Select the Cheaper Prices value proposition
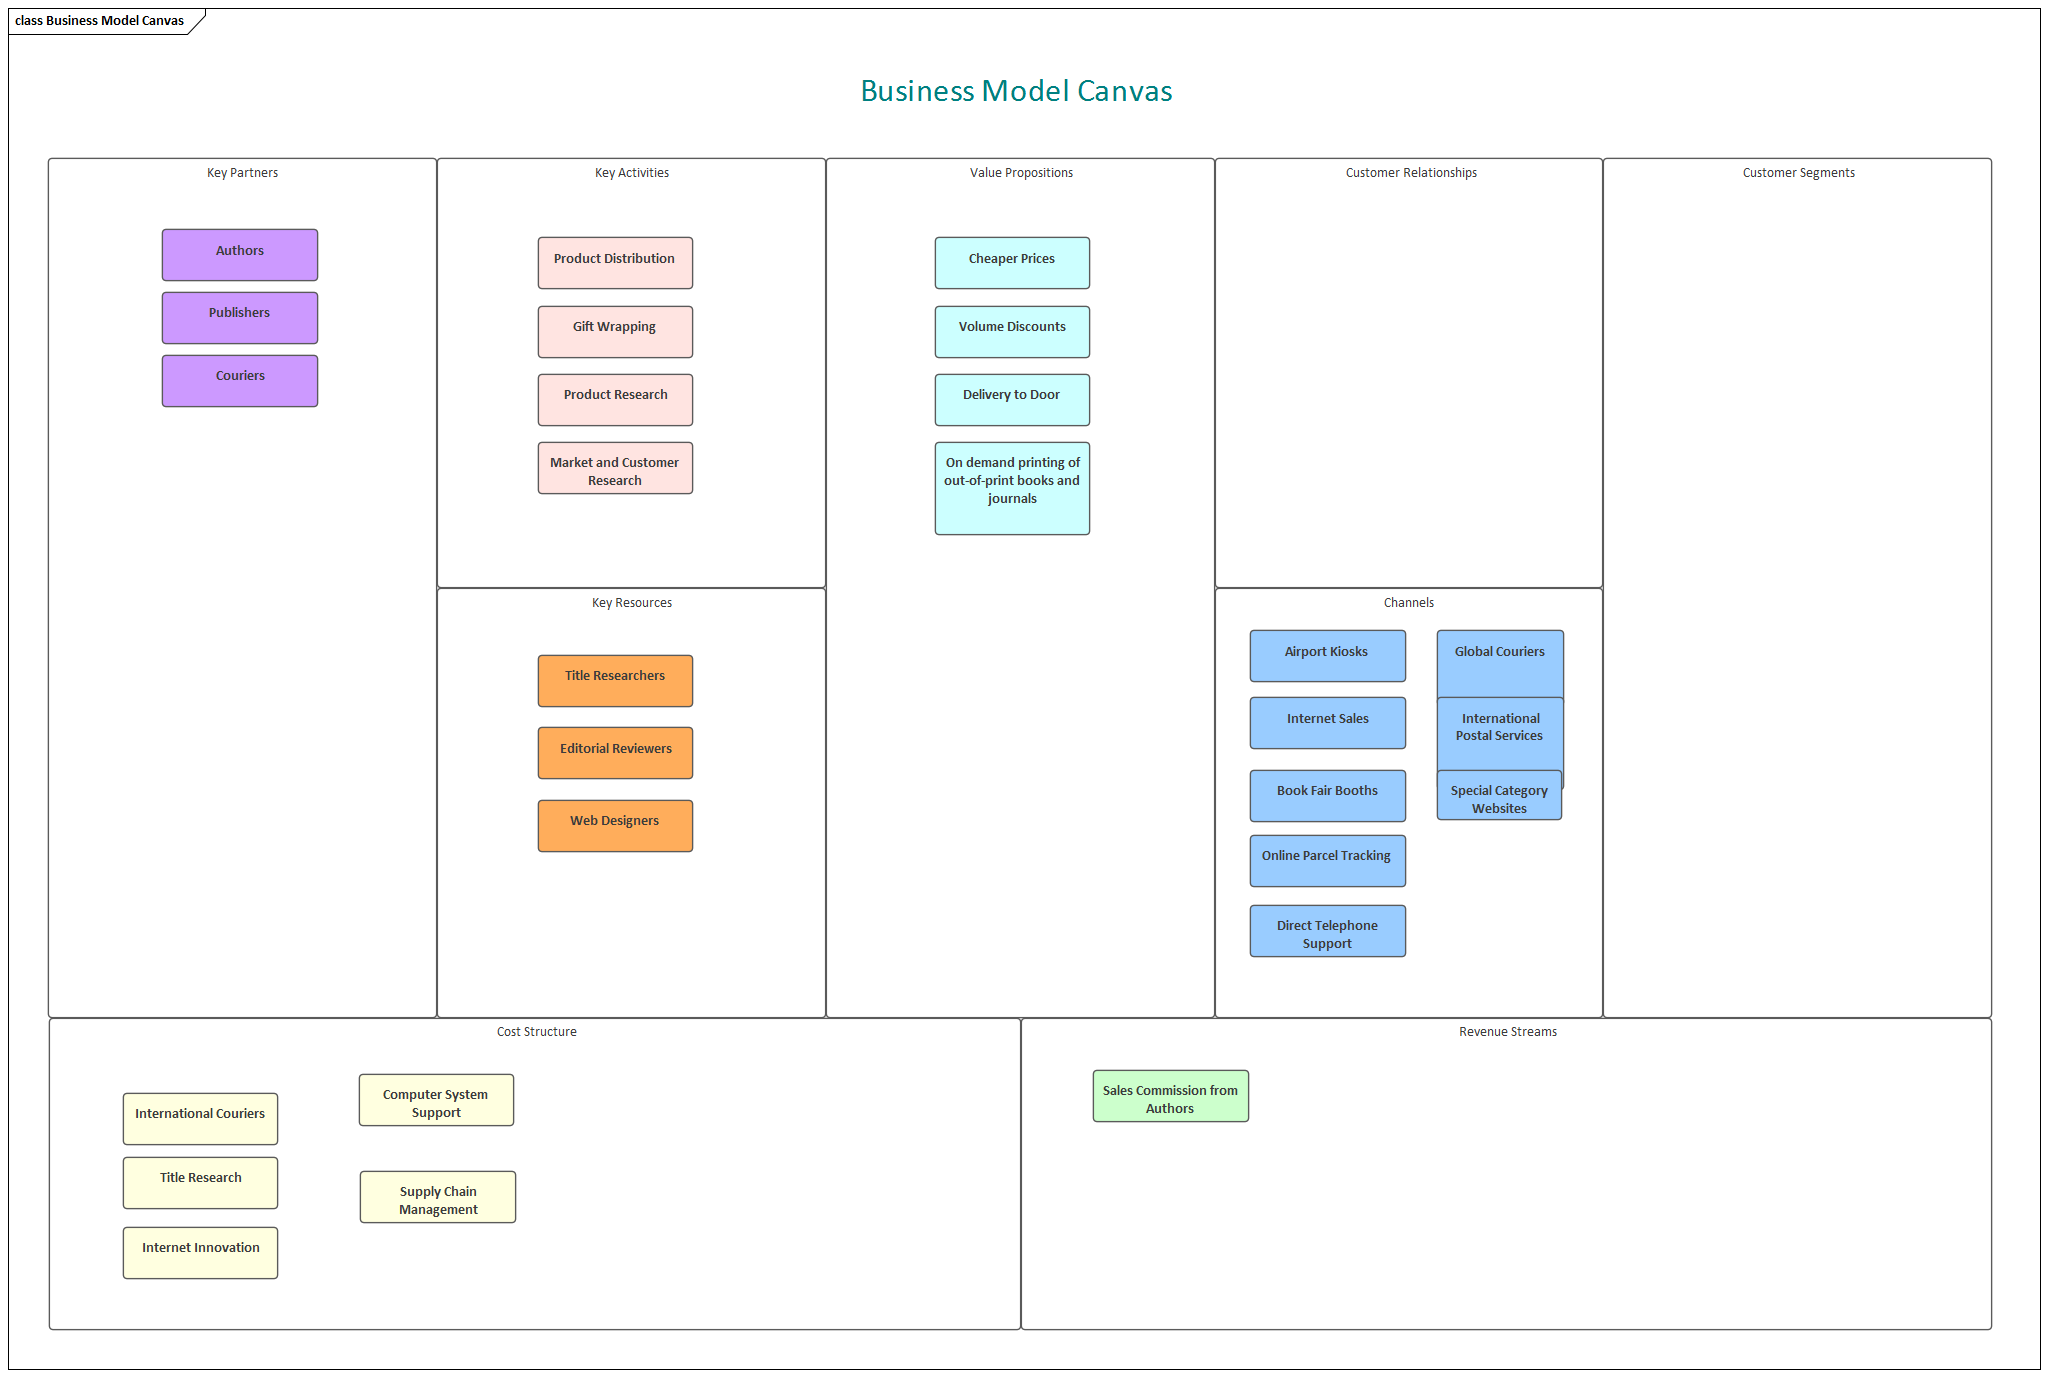Screen dimensions: 2048x1377 [x=1011, y=262]
